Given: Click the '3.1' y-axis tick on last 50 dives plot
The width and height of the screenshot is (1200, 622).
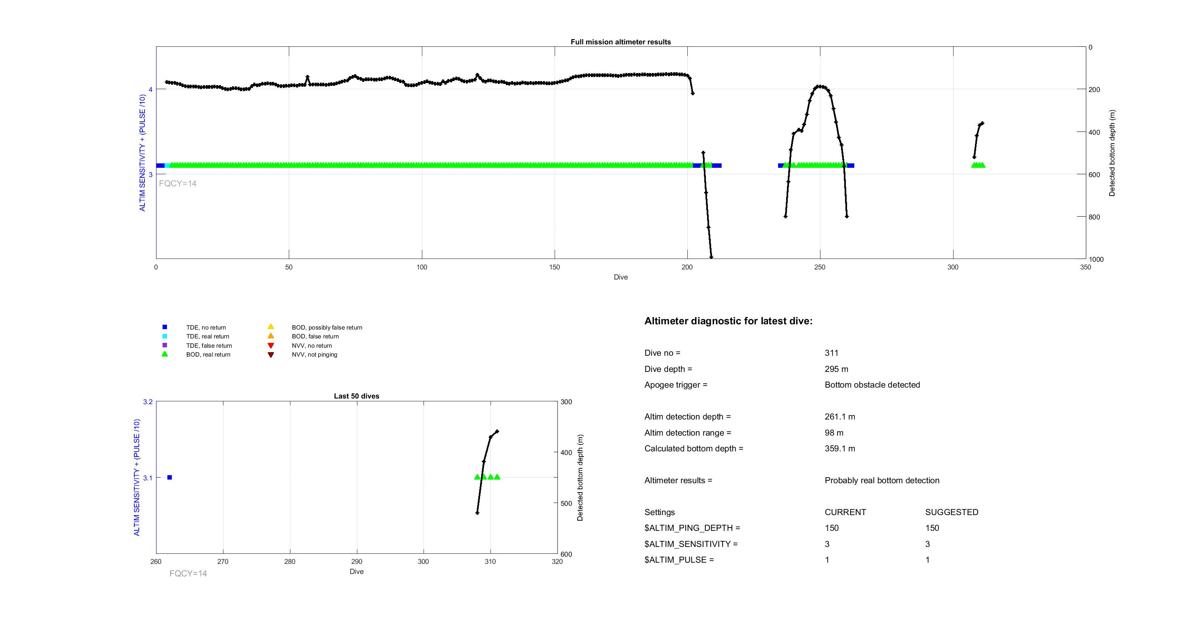Looking at the screenshot, I should [148, 478].
